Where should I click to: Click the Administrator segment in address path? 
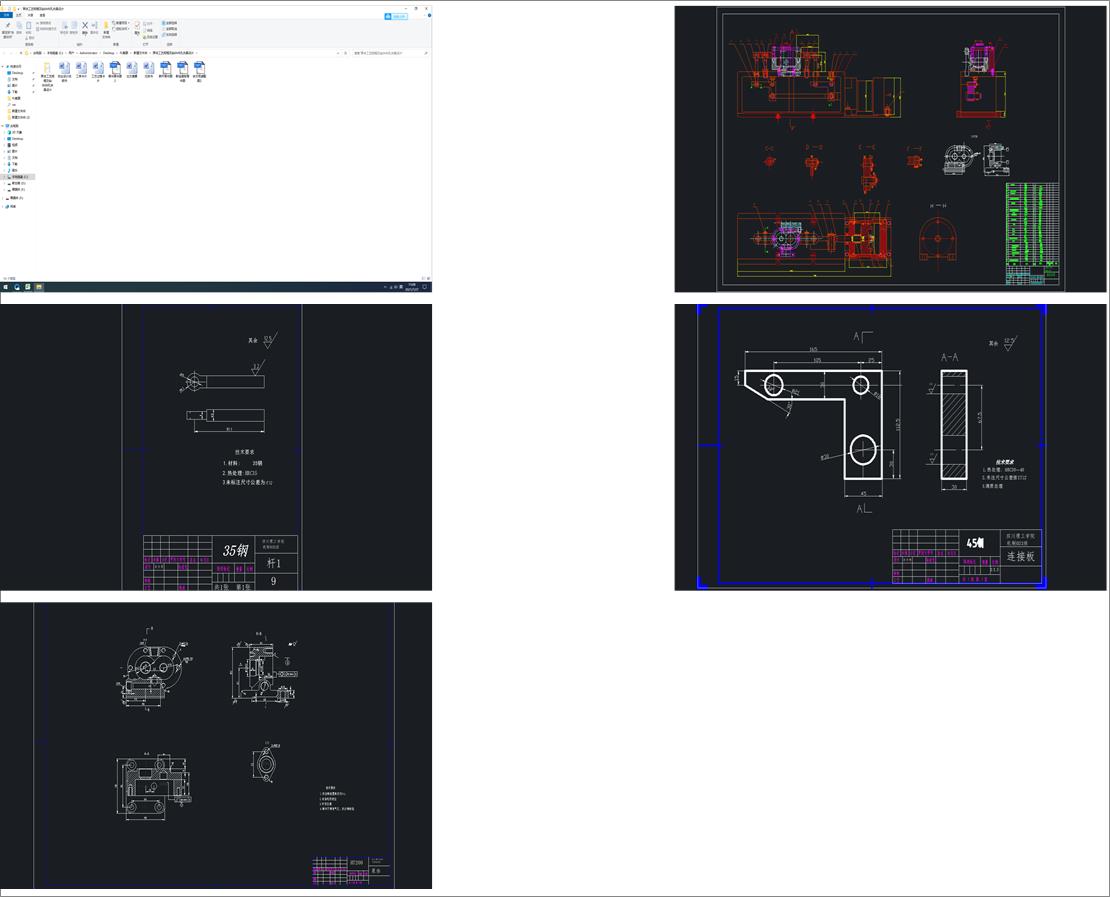(x=88, y=53)
